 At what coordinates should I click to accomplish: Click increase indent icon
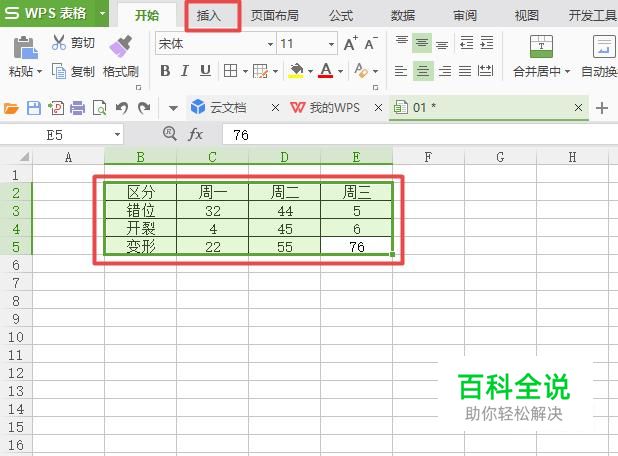point(487,43)
